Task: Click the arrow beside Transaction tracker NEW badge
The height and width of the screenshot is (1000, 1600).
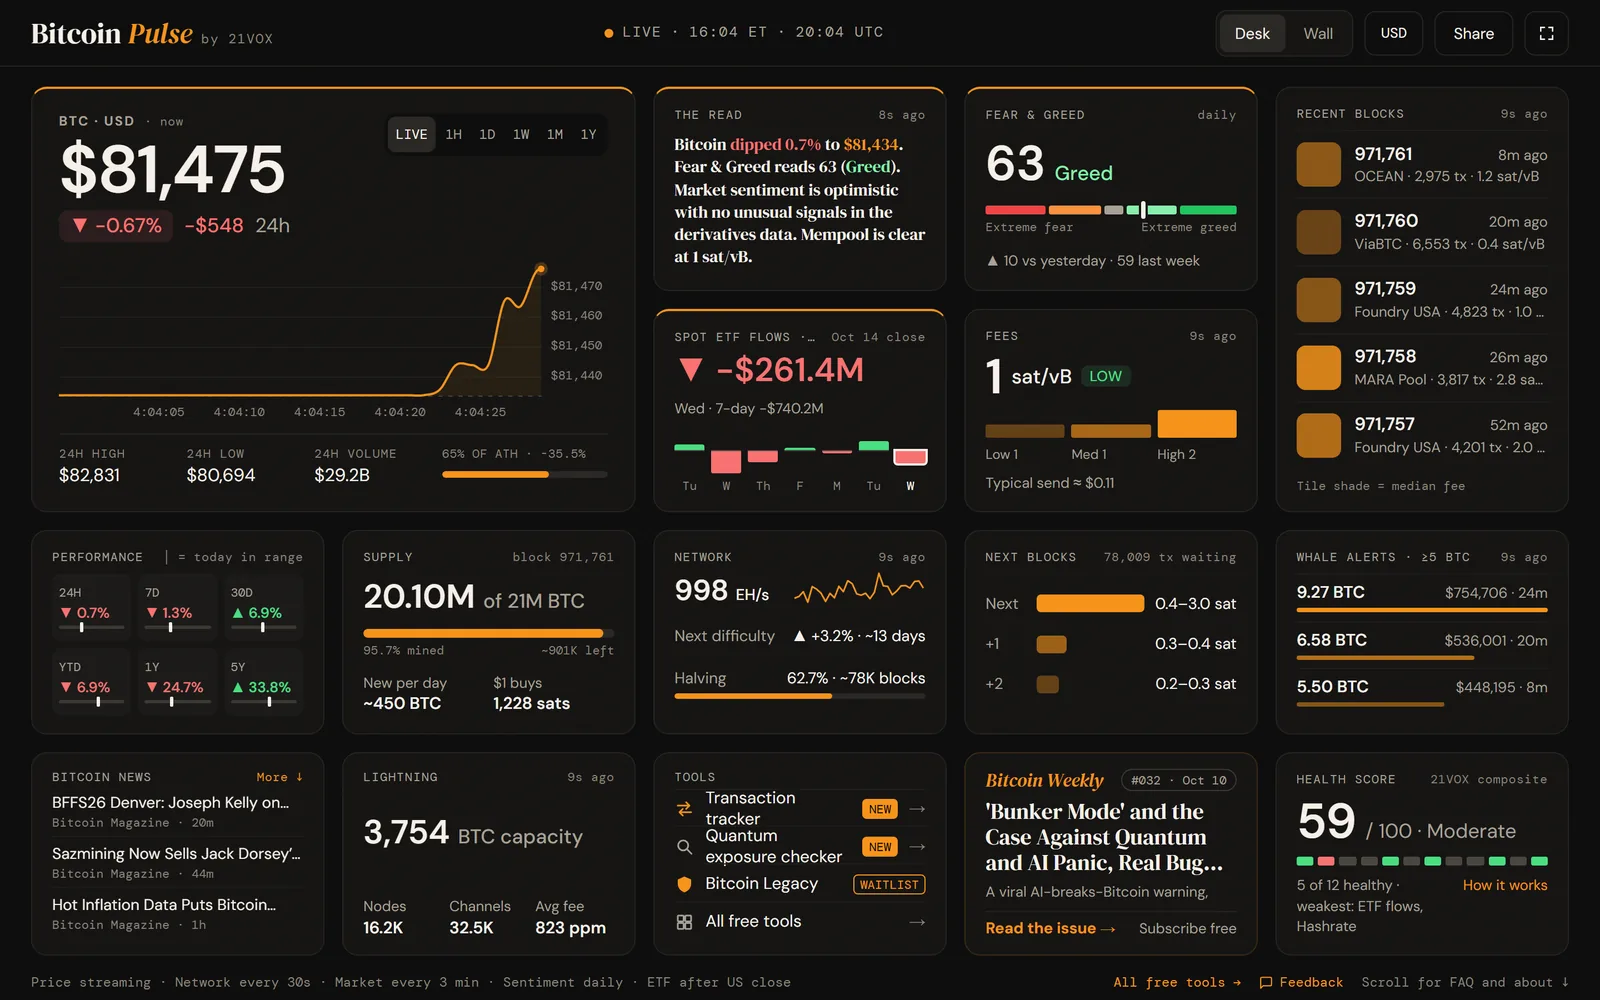Action: tap(917, 809)
